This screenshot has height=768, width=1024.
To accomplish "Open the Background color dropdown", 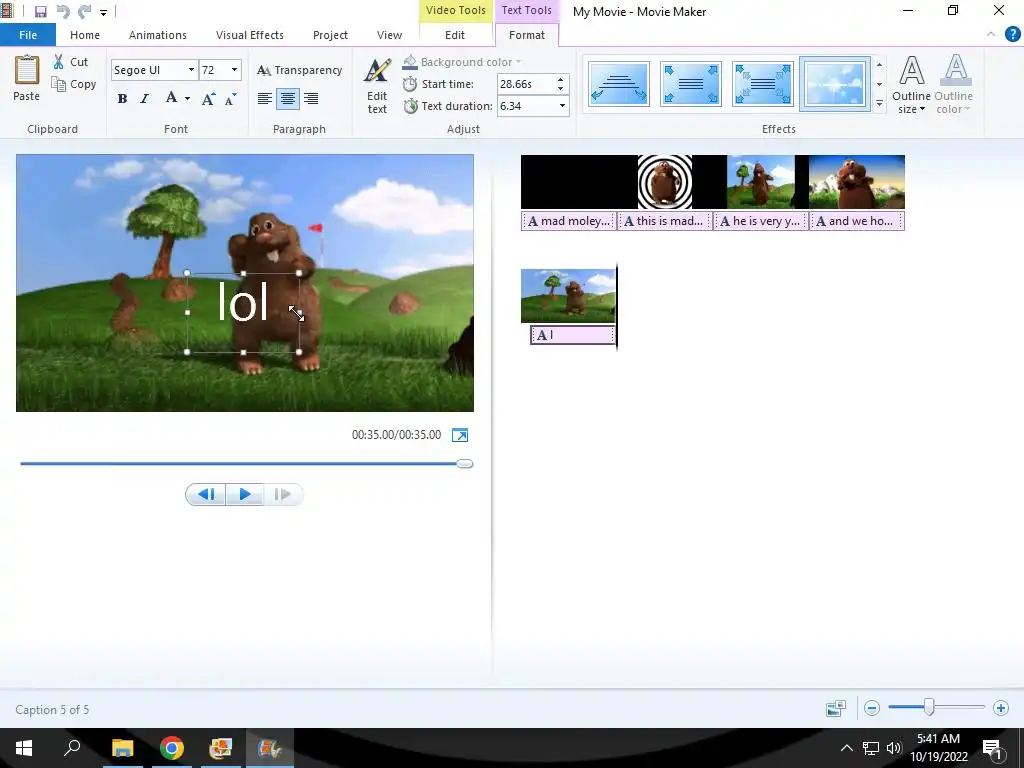I will coord(462,62).
